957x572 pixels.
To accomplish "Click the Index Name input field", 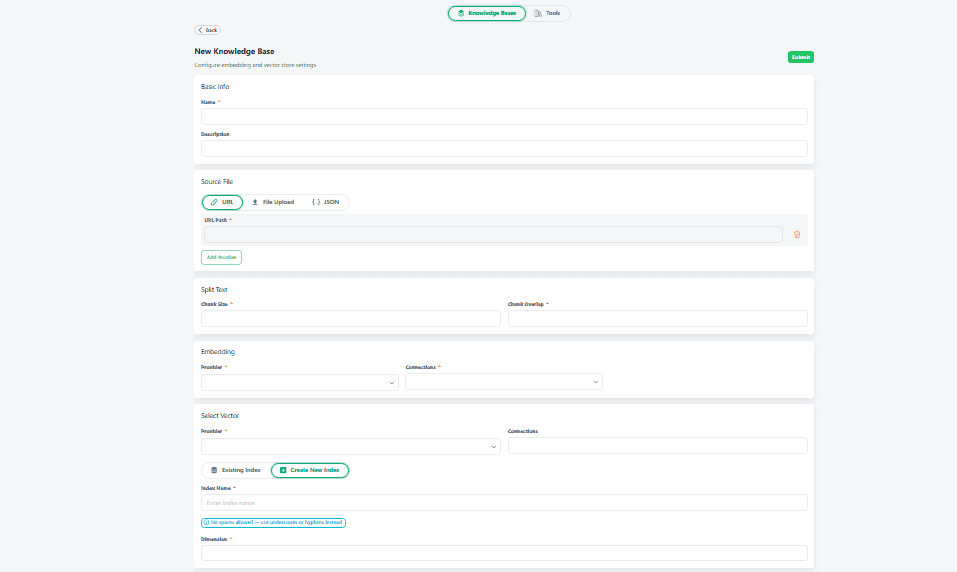I will [x=504, y=503].
